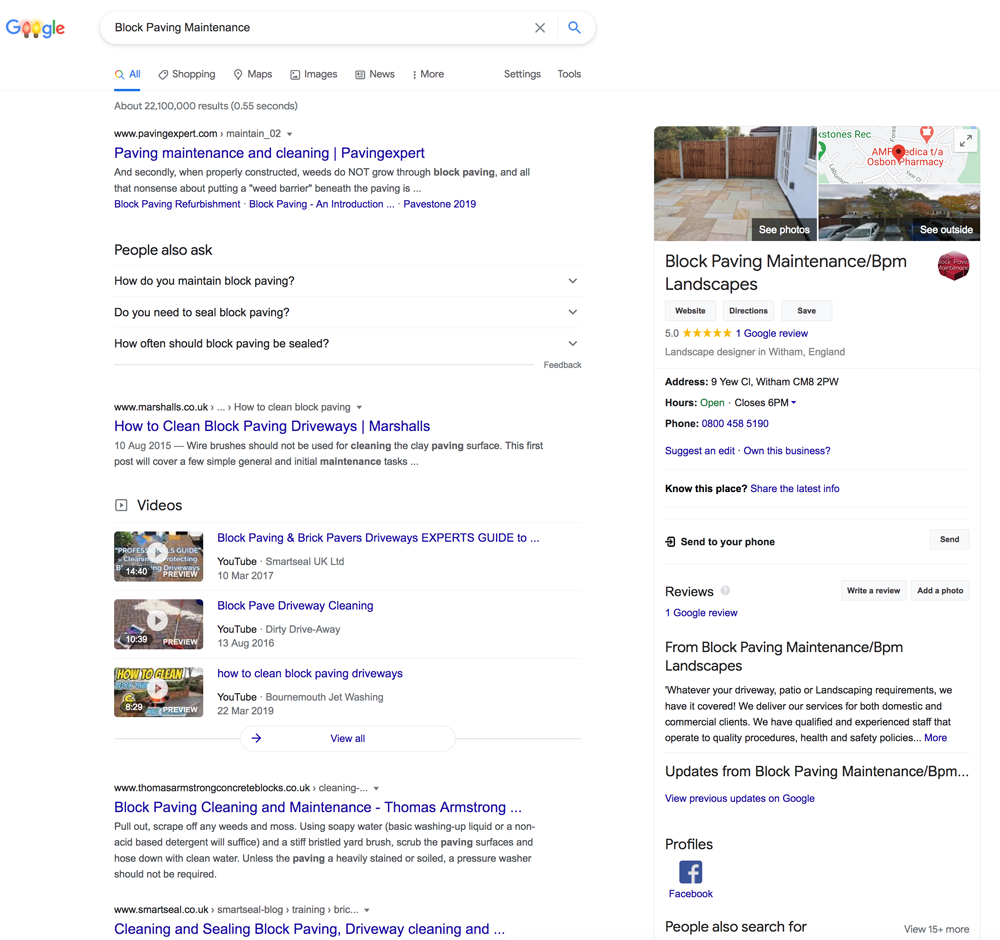Open search Settings
This screenshot has width=1000, height=940.
pos(522,74)
